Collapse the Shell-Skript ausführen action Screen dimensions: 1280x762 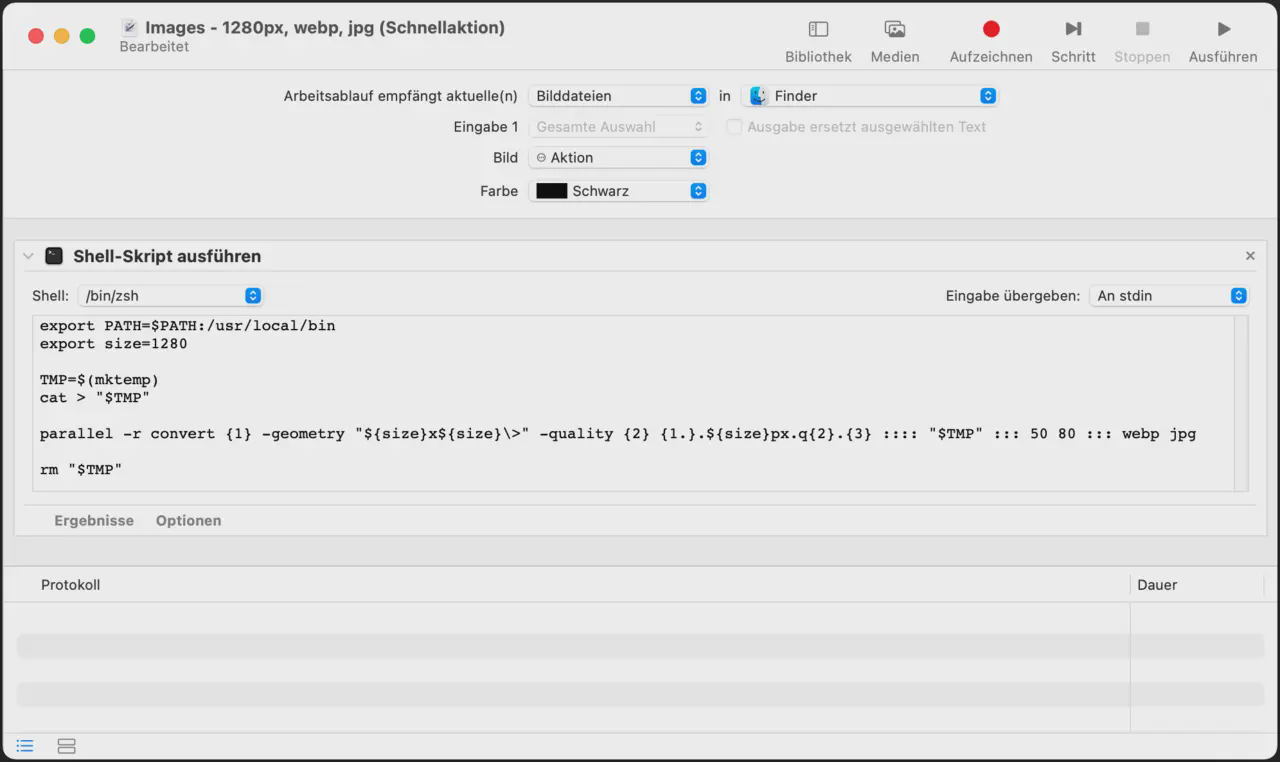click(x=28, y=256)
